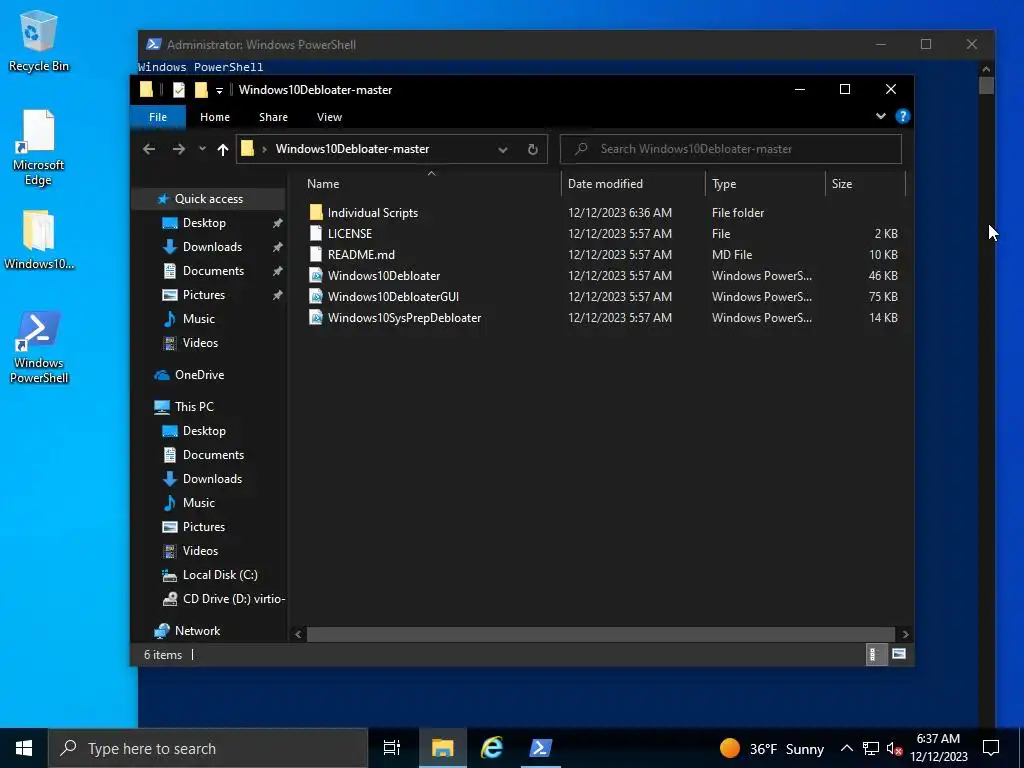Select Windows PowerShell desktop shortcut
1024x768 pixels.
click(39, 347)
